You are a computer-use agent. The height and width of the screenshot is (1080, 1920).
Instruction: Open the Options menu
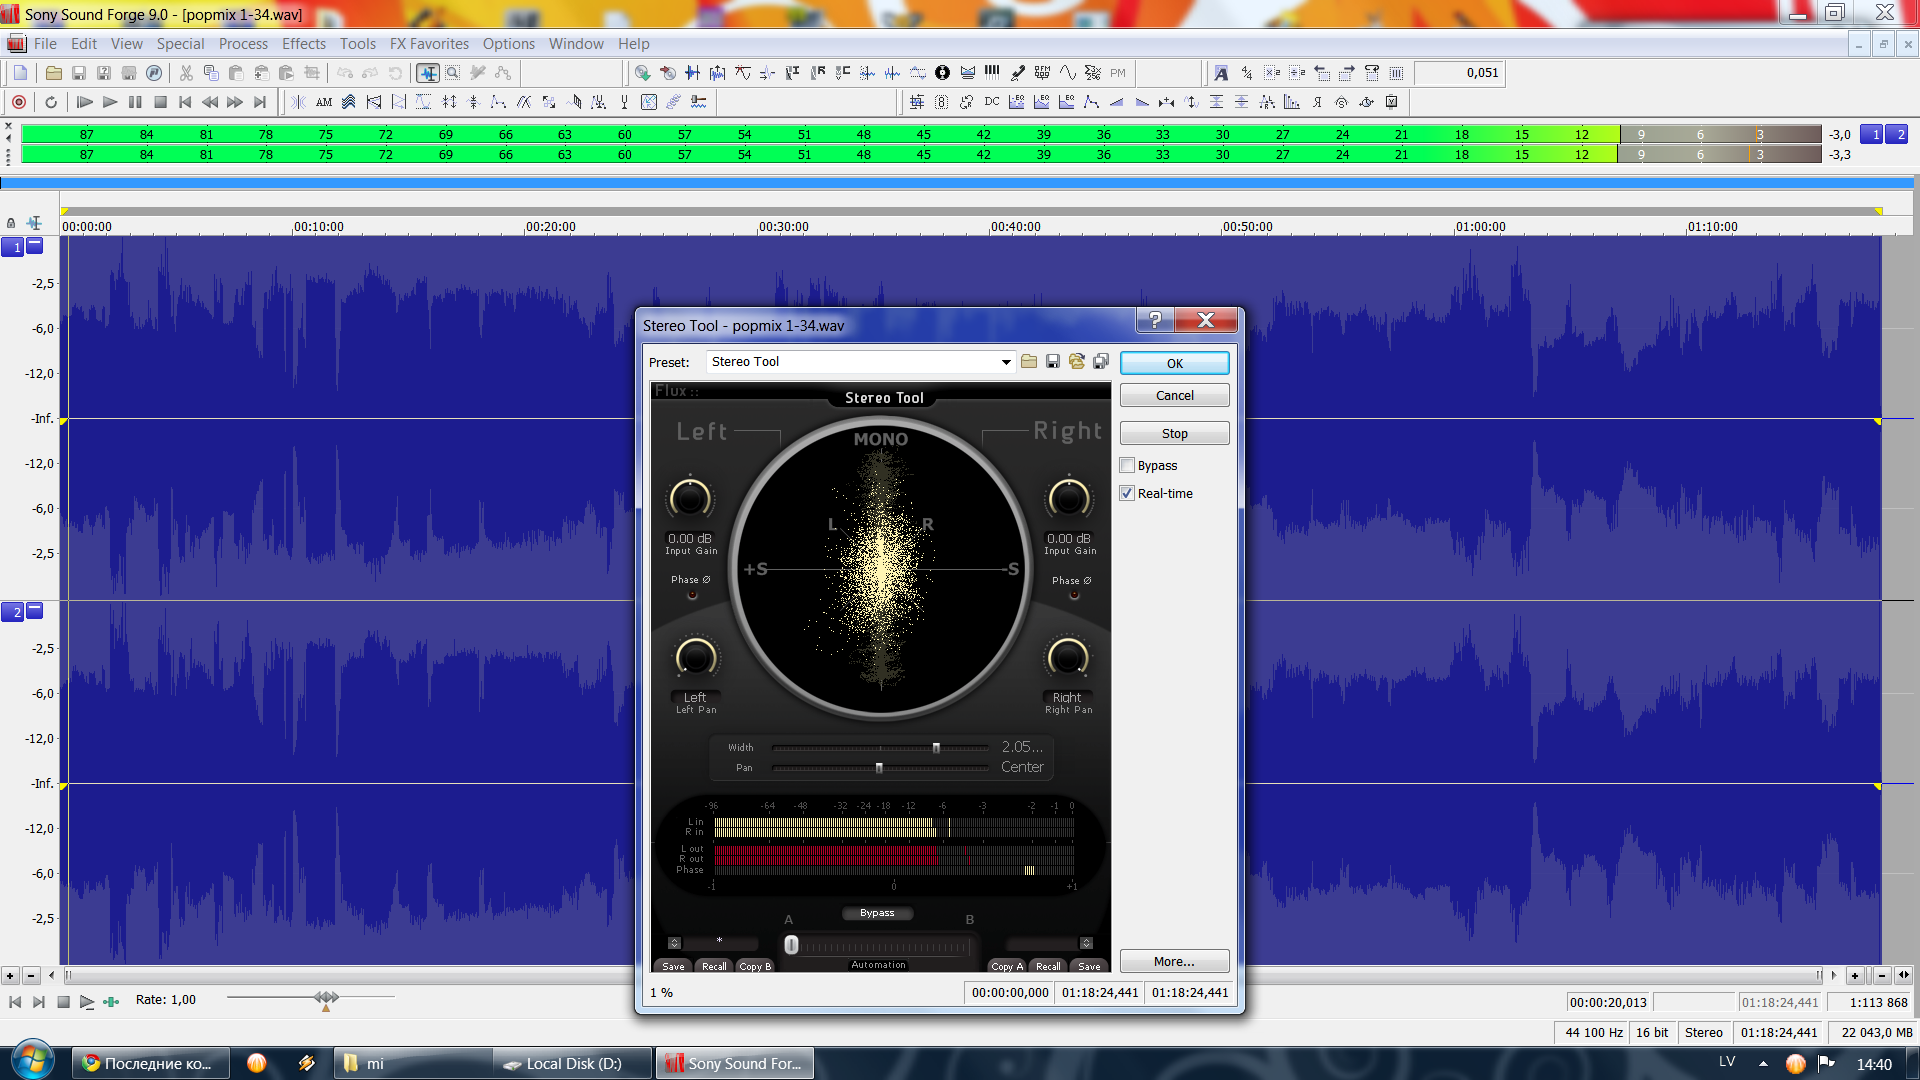tap(508, 44)
